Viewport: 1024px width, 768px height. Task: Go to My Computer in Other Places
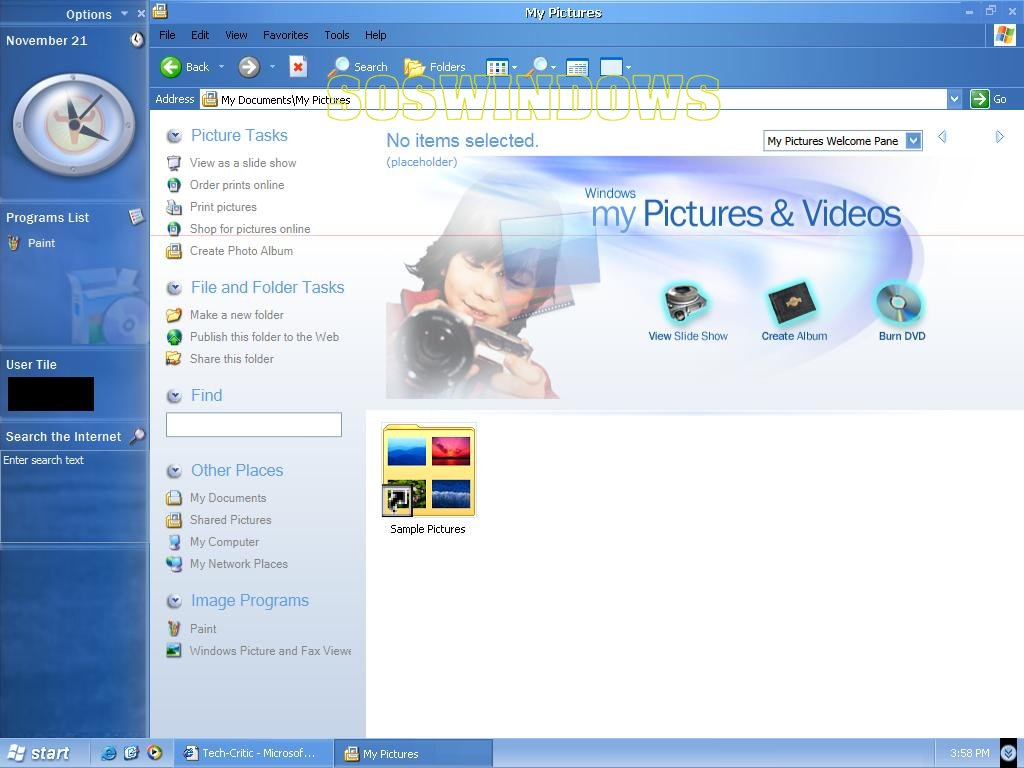[x=225, y=542]
